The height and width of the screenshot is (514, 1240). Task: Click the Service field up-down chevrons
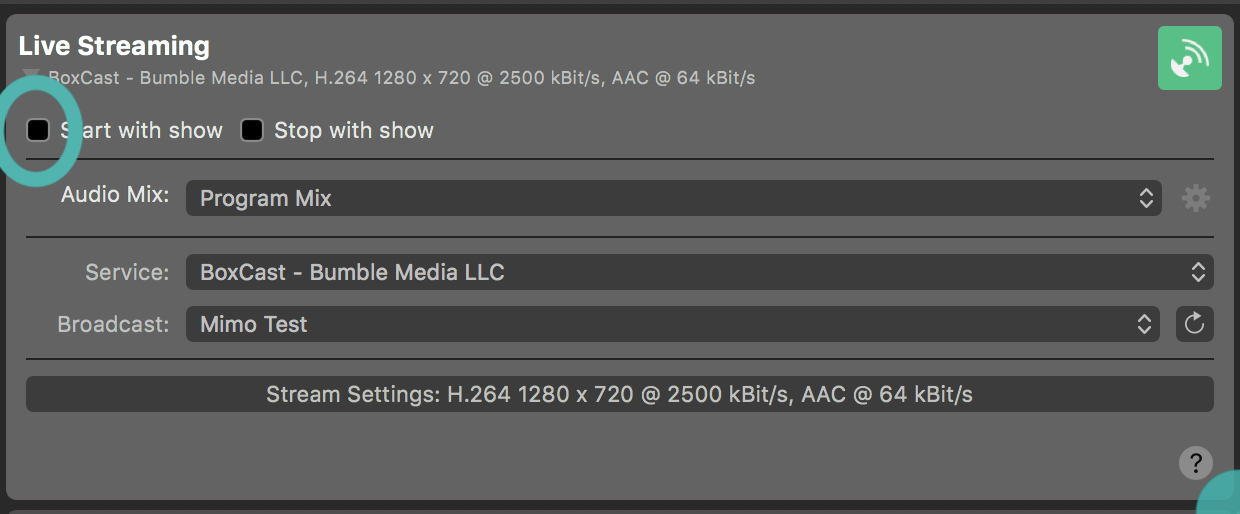[x=1197, y=272]
